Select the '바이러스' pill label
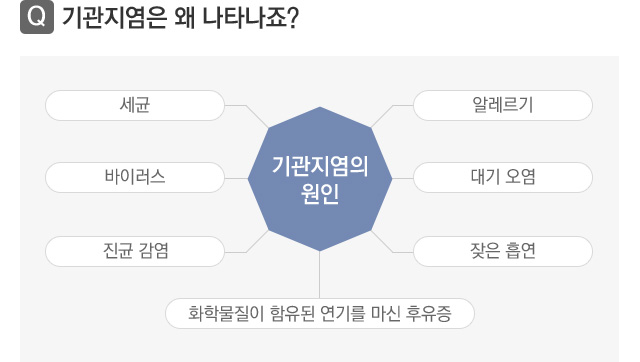The image size is (640, 362). click(135, 178)
